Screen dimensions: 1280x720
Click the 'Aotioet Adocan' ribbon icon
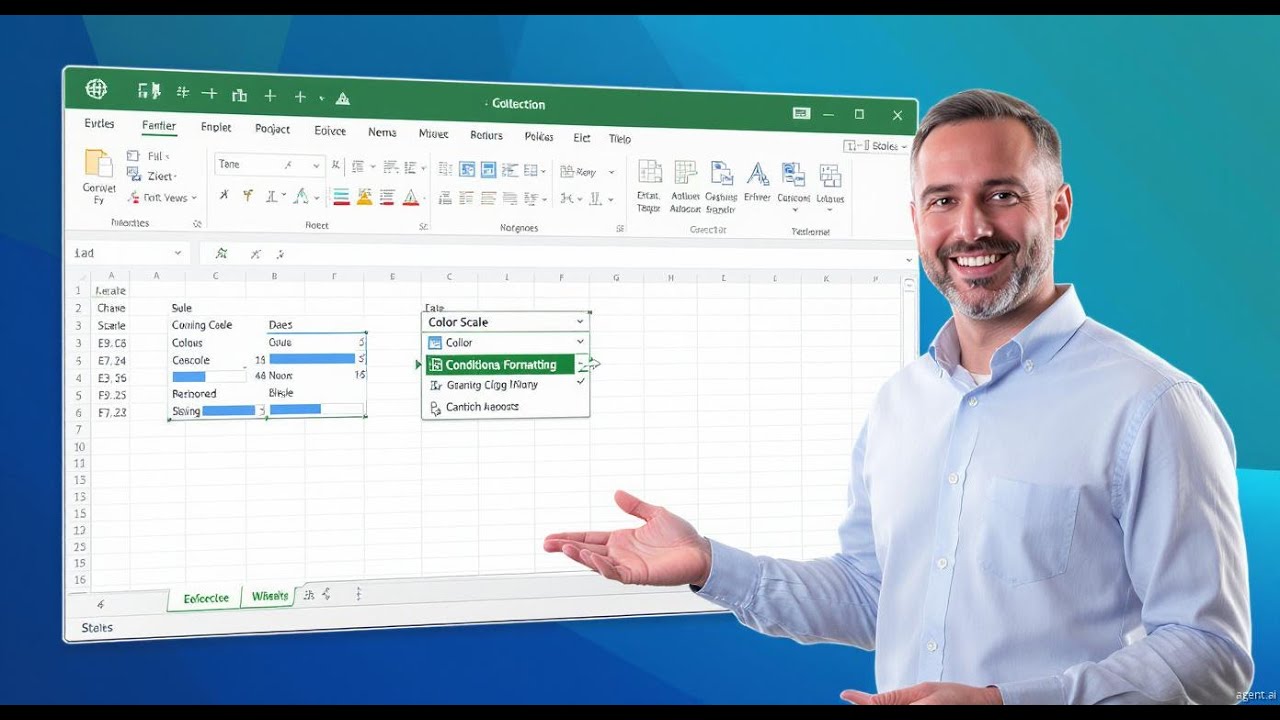tap(685, 172)
